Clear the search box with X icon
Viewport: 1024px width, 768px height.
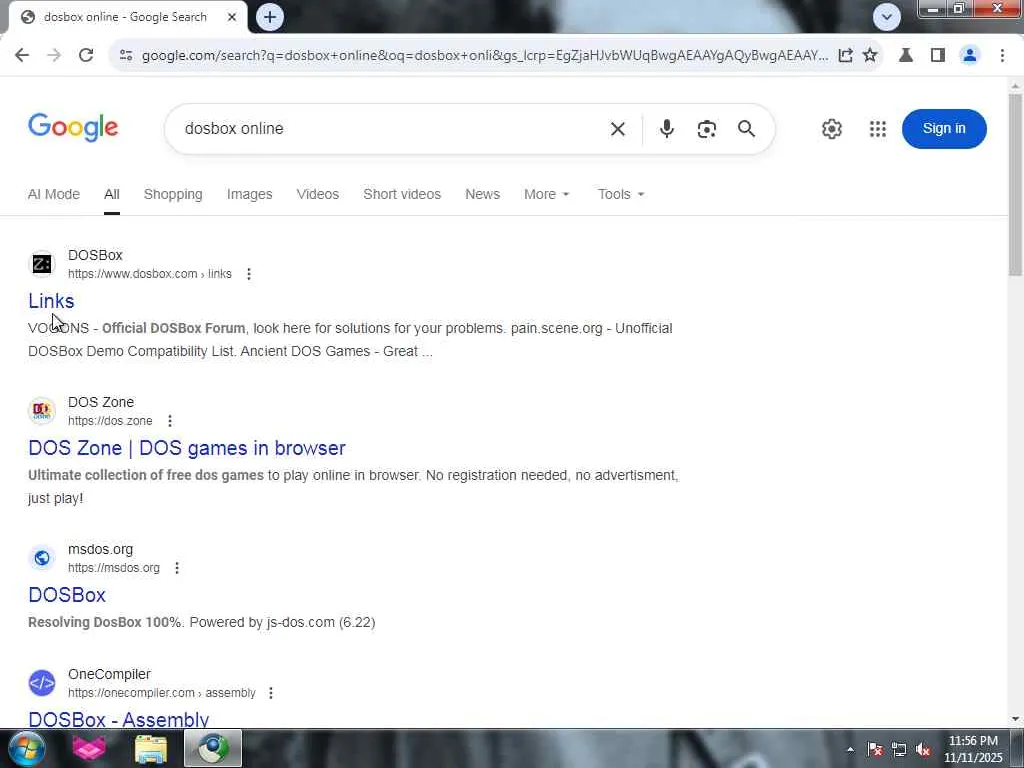[x=618, y=129]
